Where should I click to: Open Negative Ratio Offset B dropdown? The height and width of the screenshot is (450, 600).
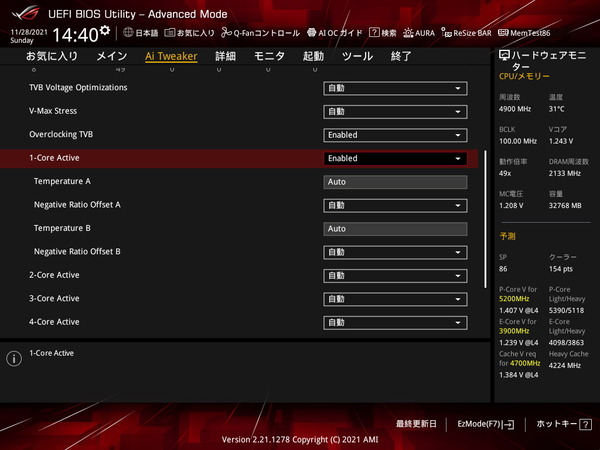pyautogui.click(x=395, y=253)
